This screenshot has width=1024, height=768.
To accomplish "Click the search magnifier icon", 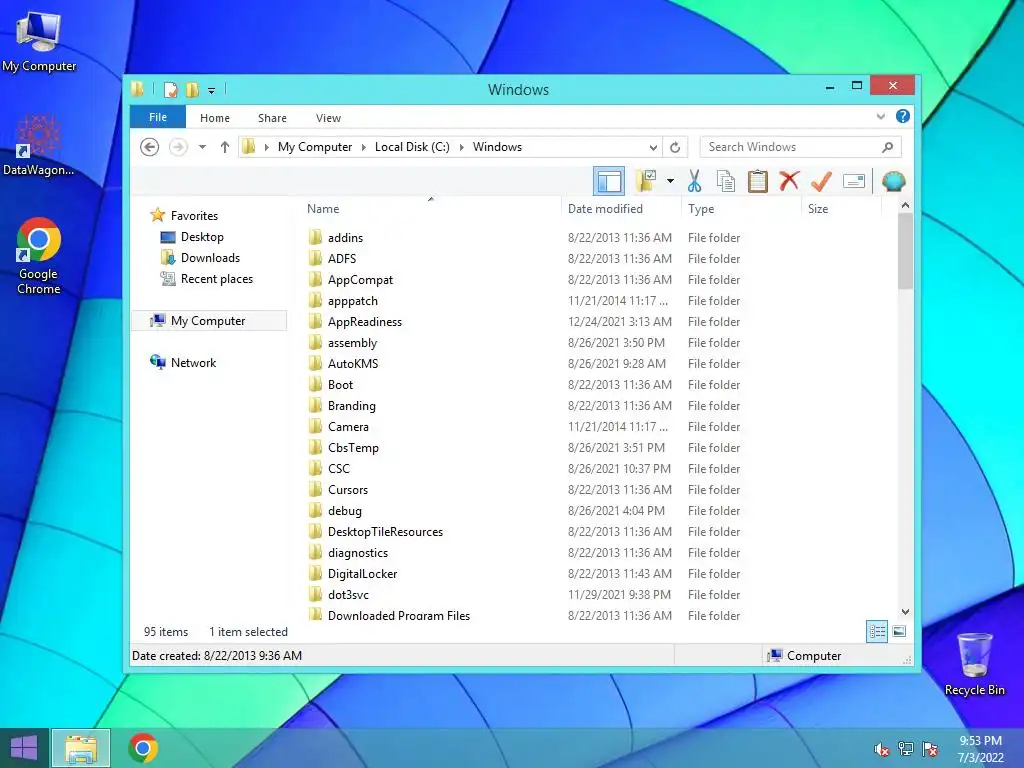I will (888, 147).
